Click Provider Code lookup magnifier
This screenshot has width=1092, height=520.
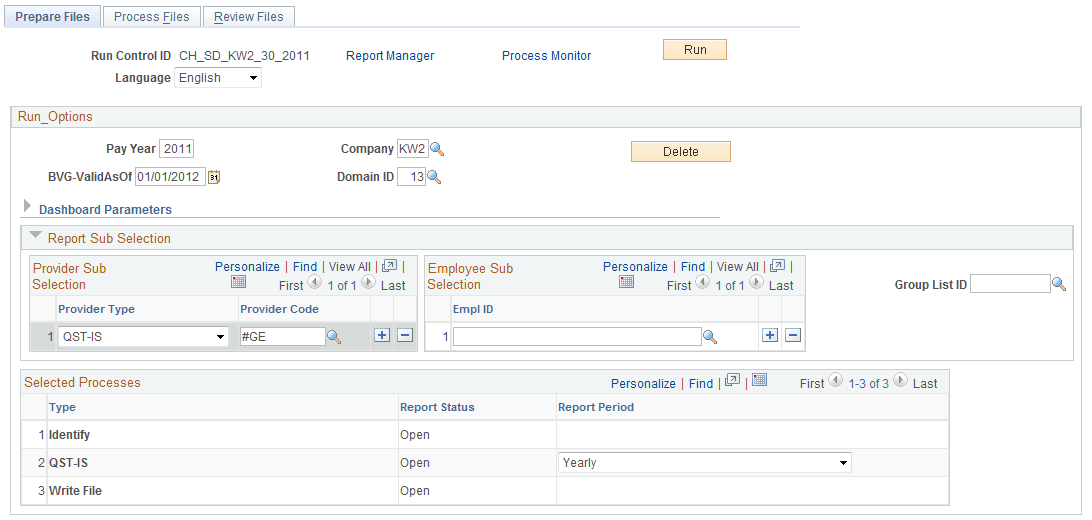tap(334, 337)
